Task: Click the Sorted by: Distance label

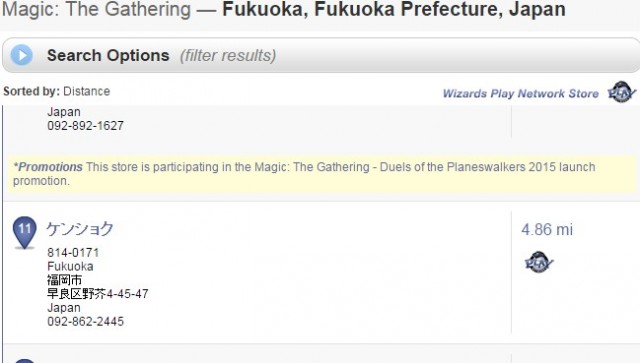Action: [x=57, y=91]
